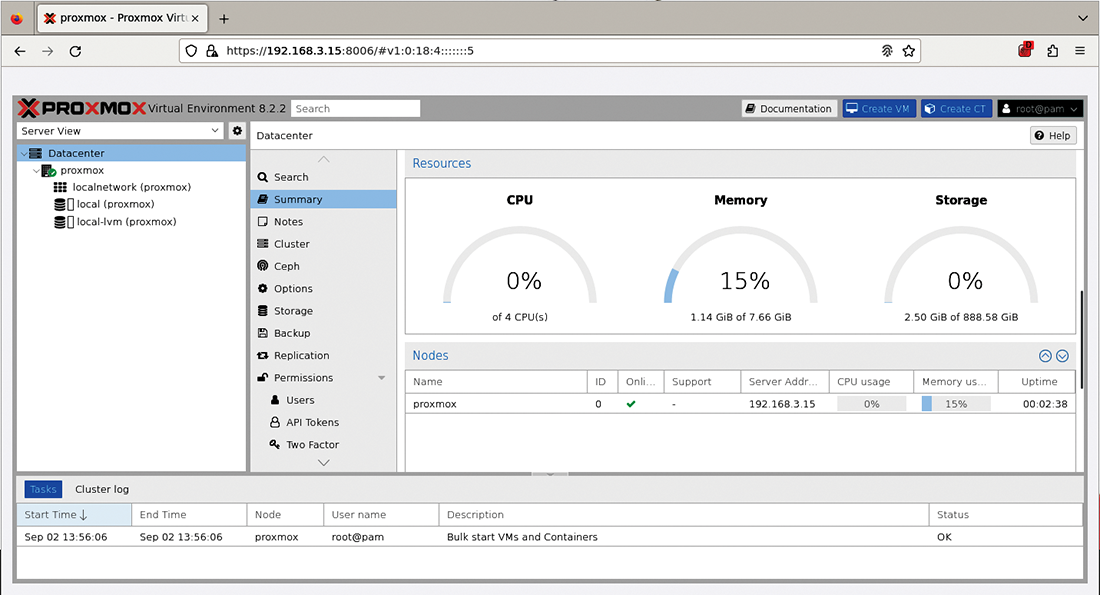Open the Extensions puzzle icon
This screenshot has height=595, width=1100.
(x=1052, y=51)
